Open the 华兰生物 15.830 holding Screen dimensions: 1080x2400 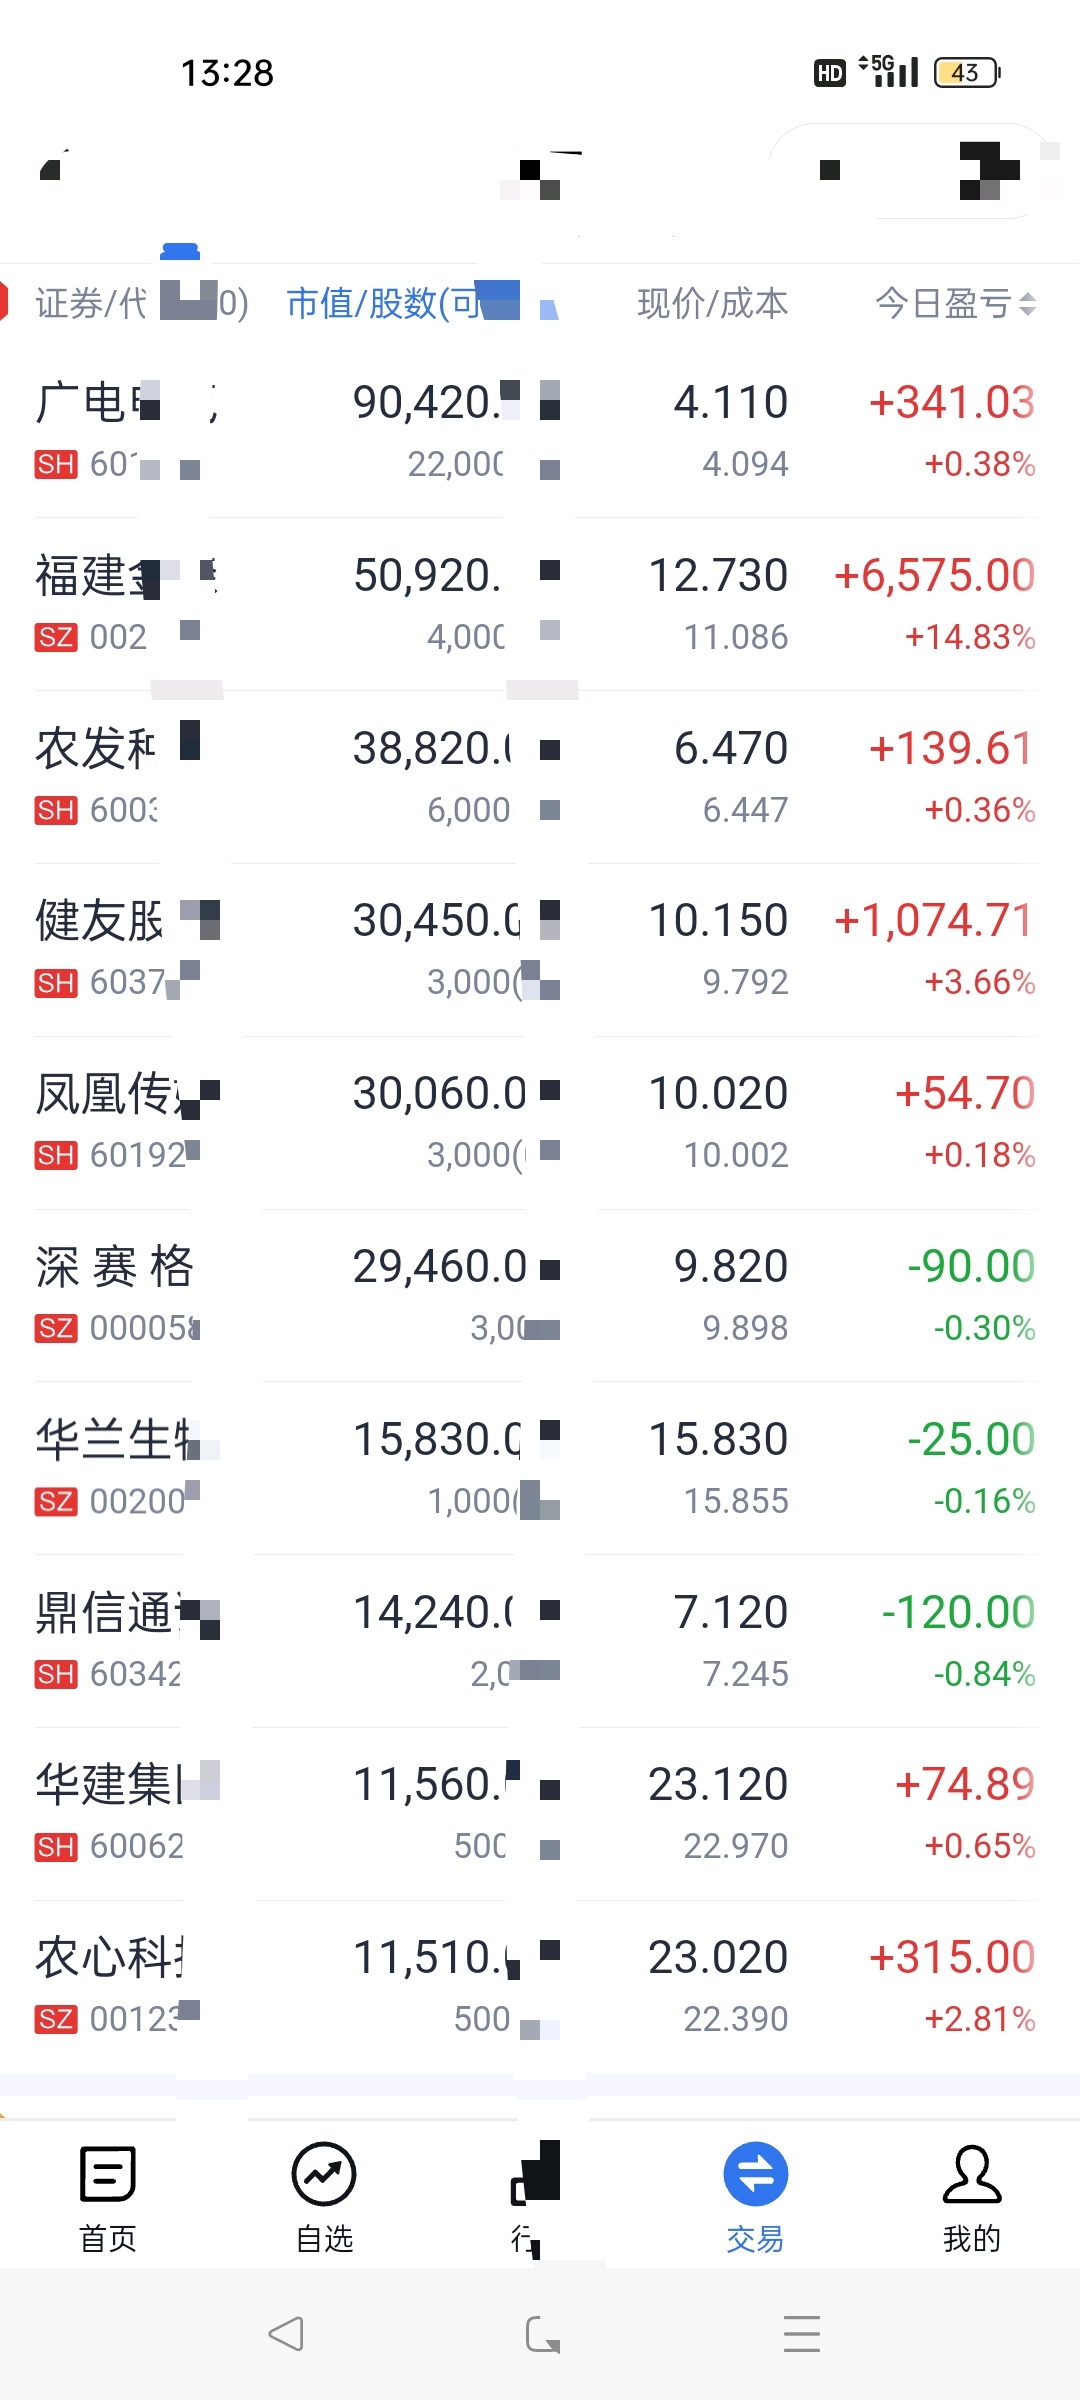540,1468
